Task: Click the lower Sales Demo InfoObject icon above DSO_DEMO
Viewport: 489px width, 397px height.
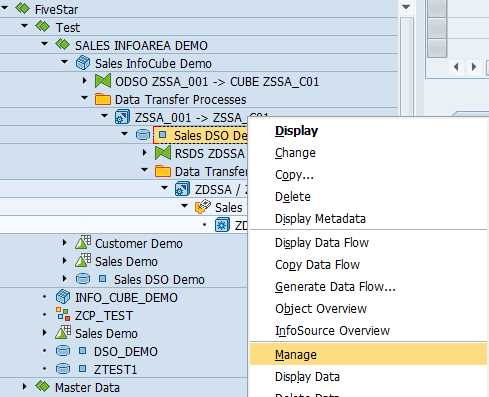Action: click(63, 332)
